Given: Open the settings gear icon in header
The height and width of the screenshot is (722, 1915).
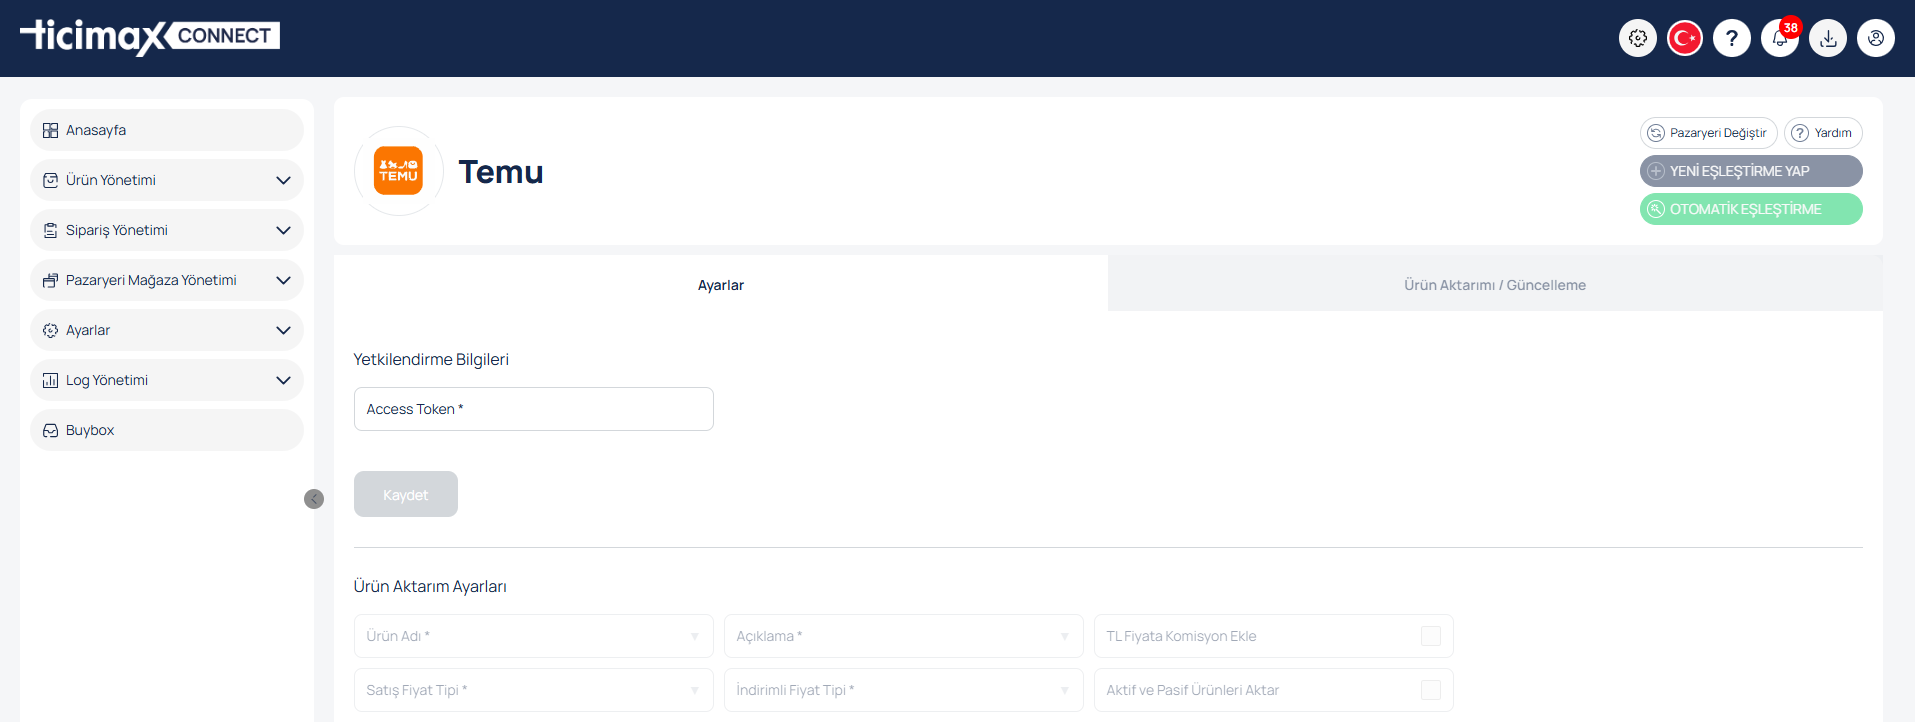Looking at the screenshot, I should 1637,38.
